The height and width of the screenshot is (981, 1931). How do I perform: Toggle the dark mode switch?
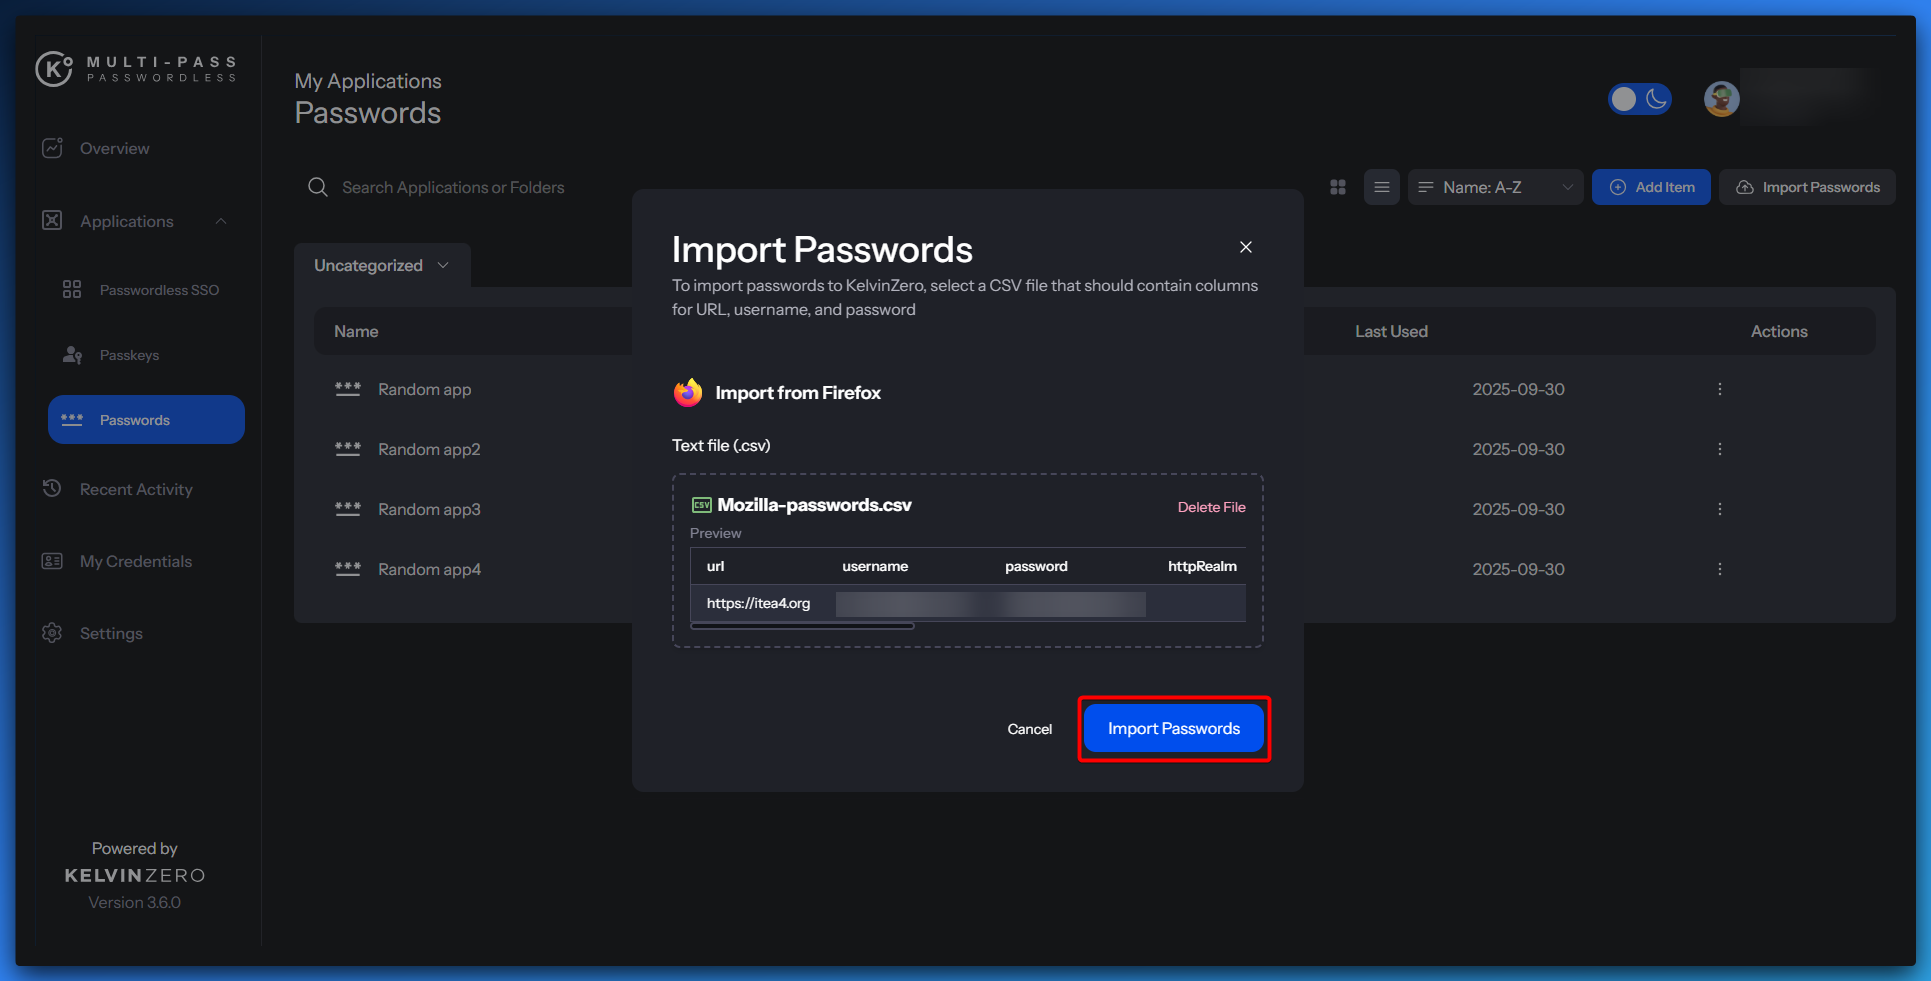(x=1639, y=99)
